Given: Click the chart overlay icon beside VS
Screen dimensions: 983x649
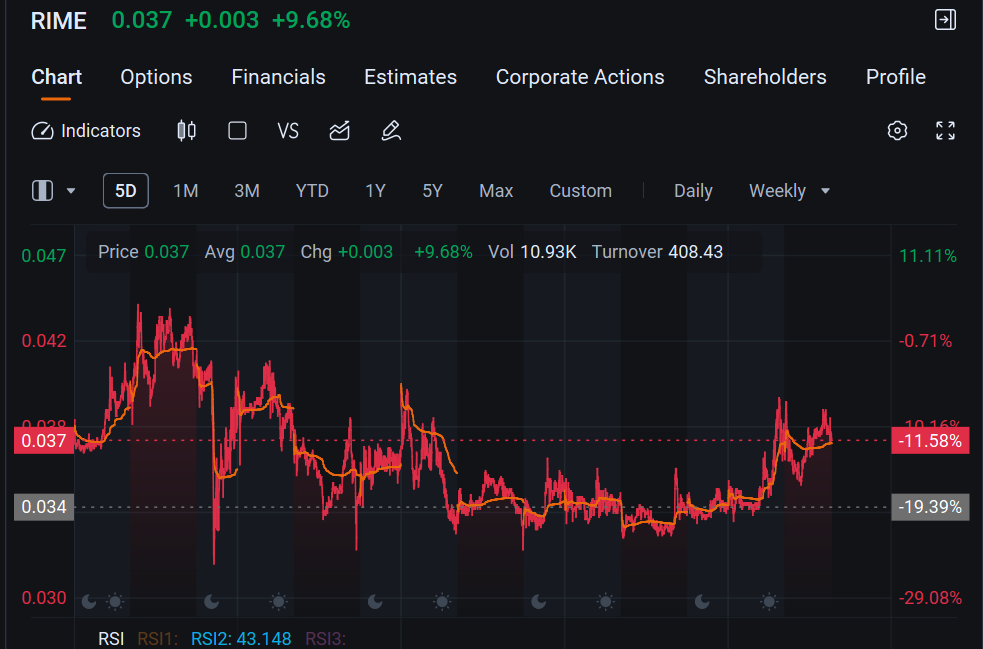Looking at the screenshot, I should [x=339, y=130].
